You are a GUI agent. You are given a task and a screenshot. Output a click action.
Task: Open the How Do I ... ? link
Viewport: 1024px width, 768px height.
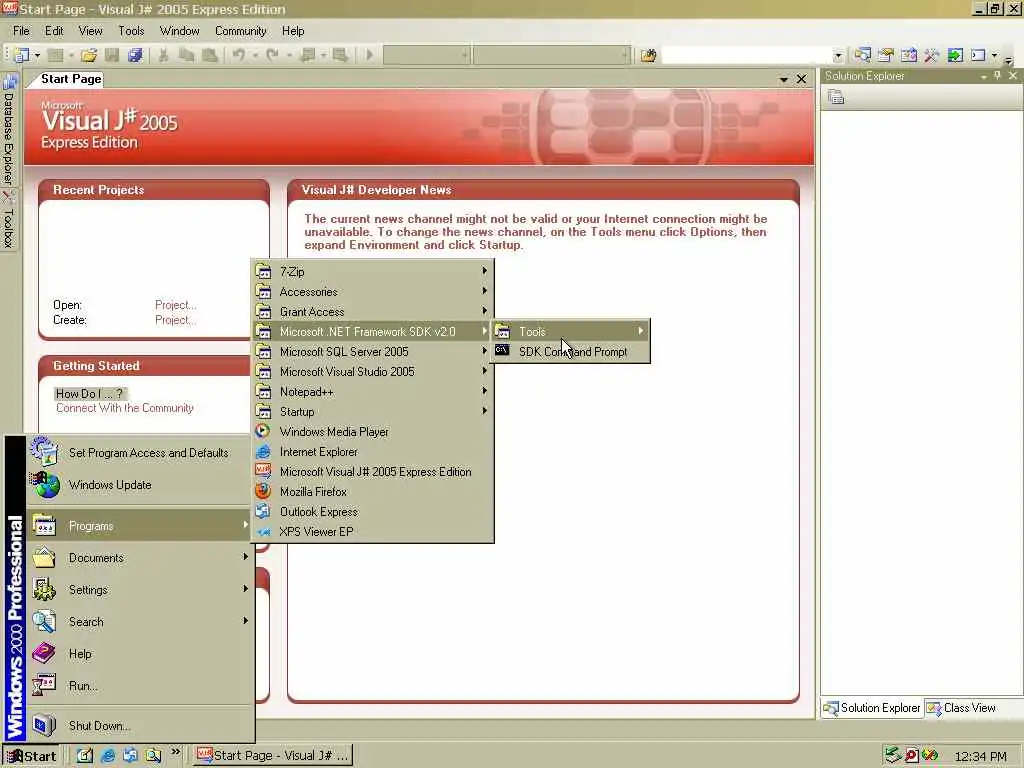pos(89,394)
